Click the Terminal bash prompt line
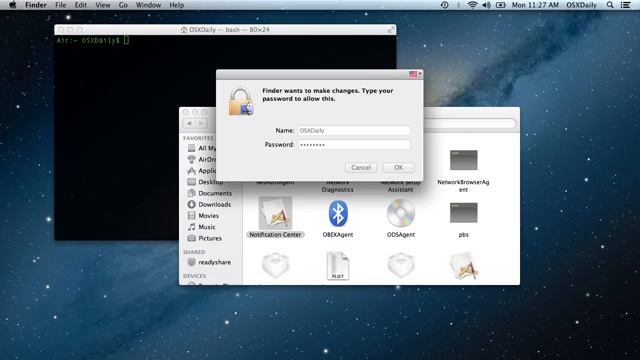 93,40
